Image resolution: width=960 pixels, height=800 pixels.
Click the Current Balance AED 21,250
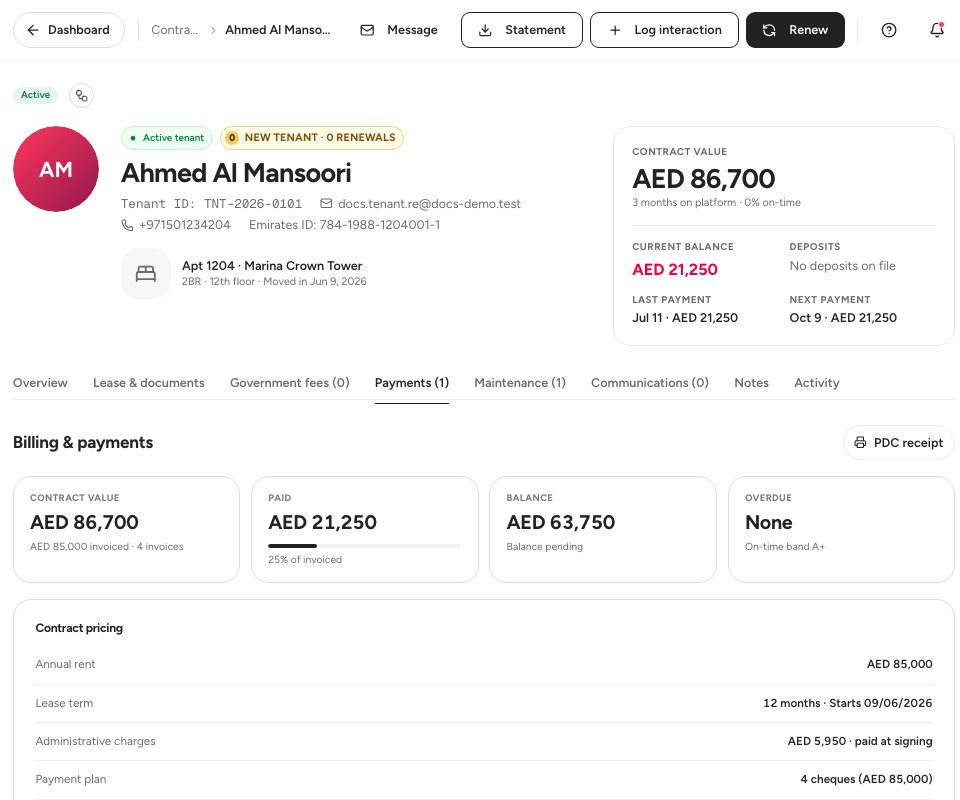(675, 269)
